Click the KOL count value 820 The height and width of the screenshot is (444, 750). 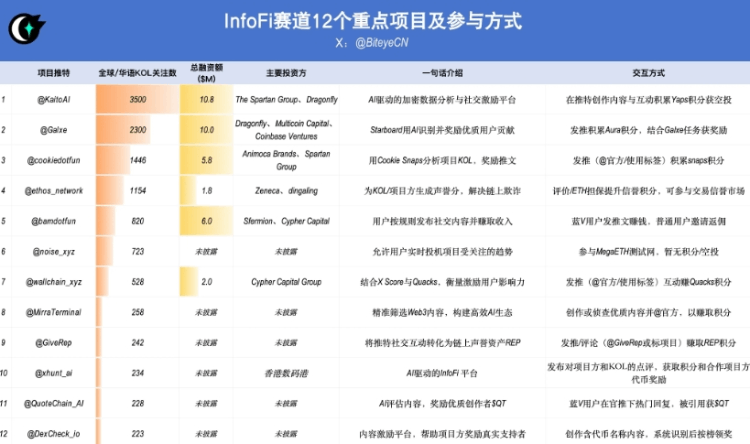(138, 221)
